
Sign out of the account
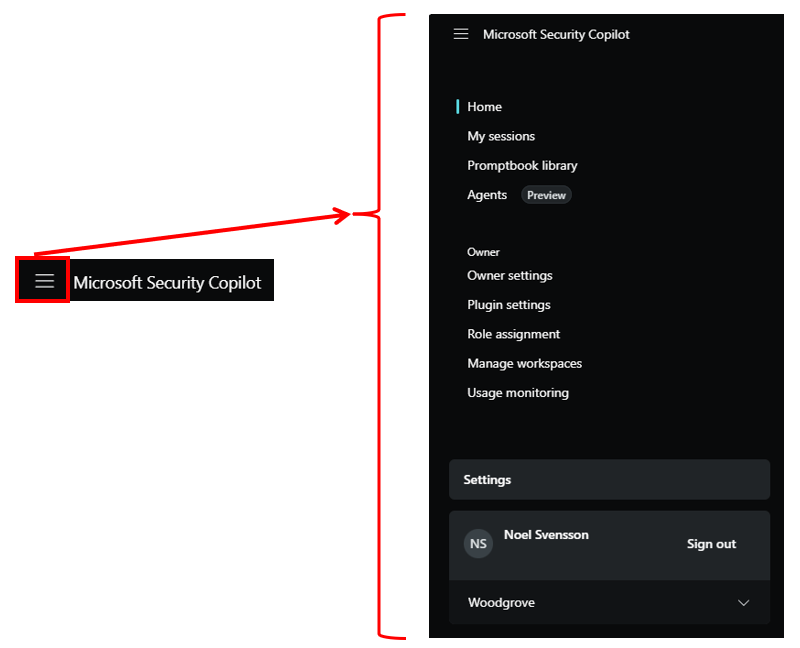[711, 544]
